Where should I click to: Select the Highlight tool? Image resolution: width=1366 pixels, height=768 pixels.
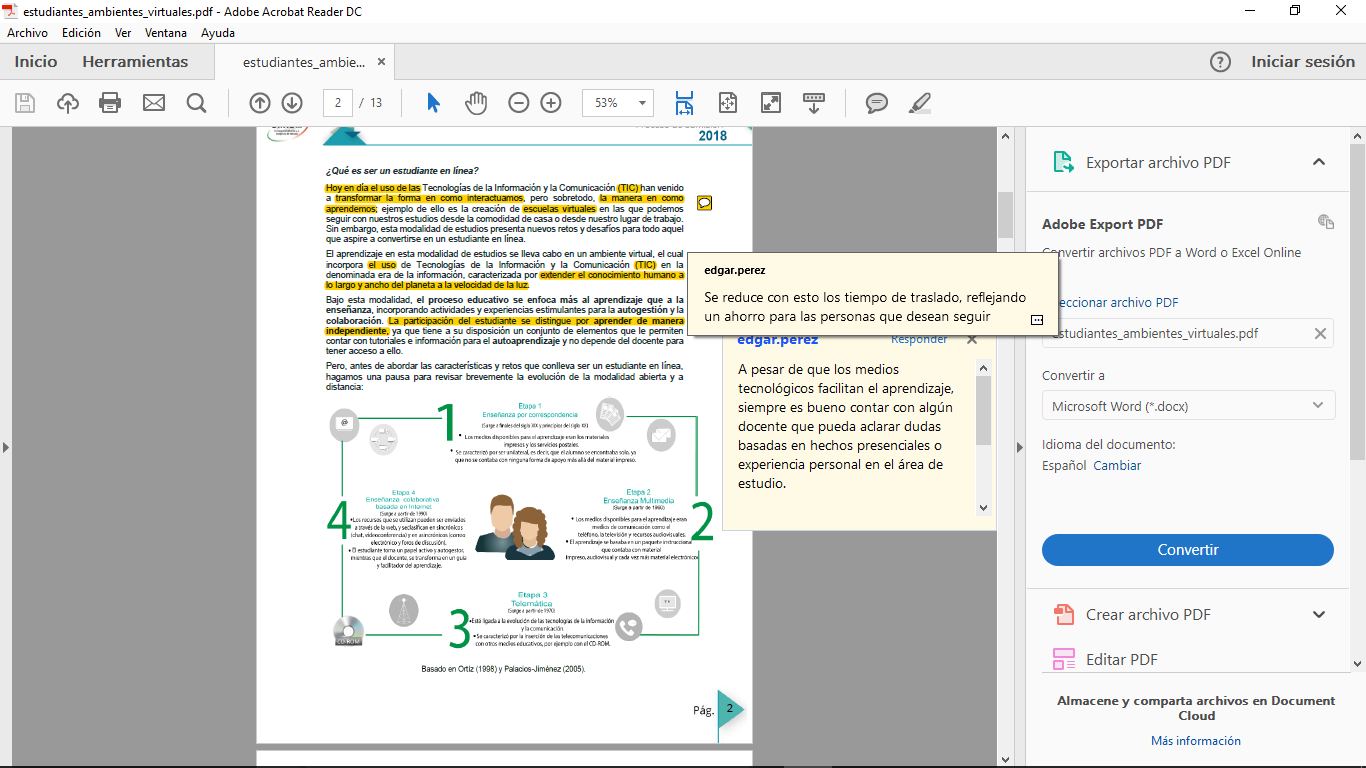tap(919, 103)
